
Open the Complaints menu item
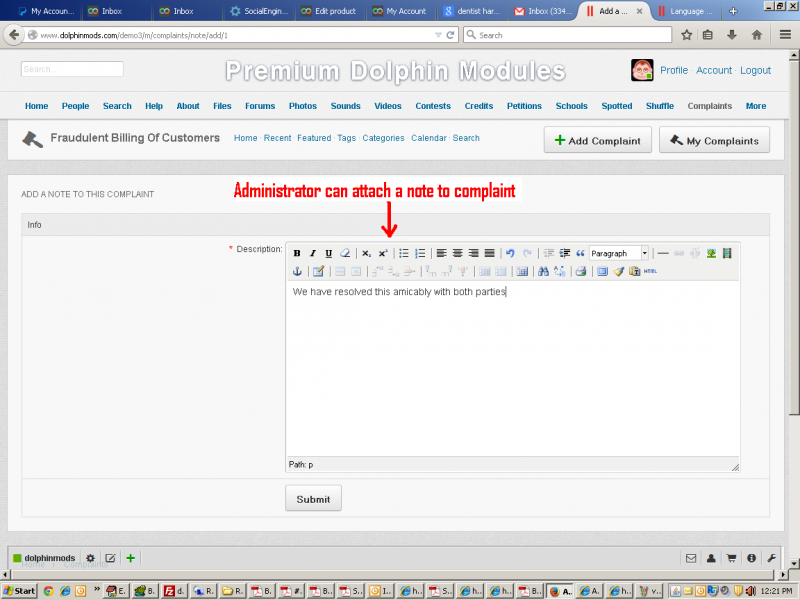(x=709, y=106)
